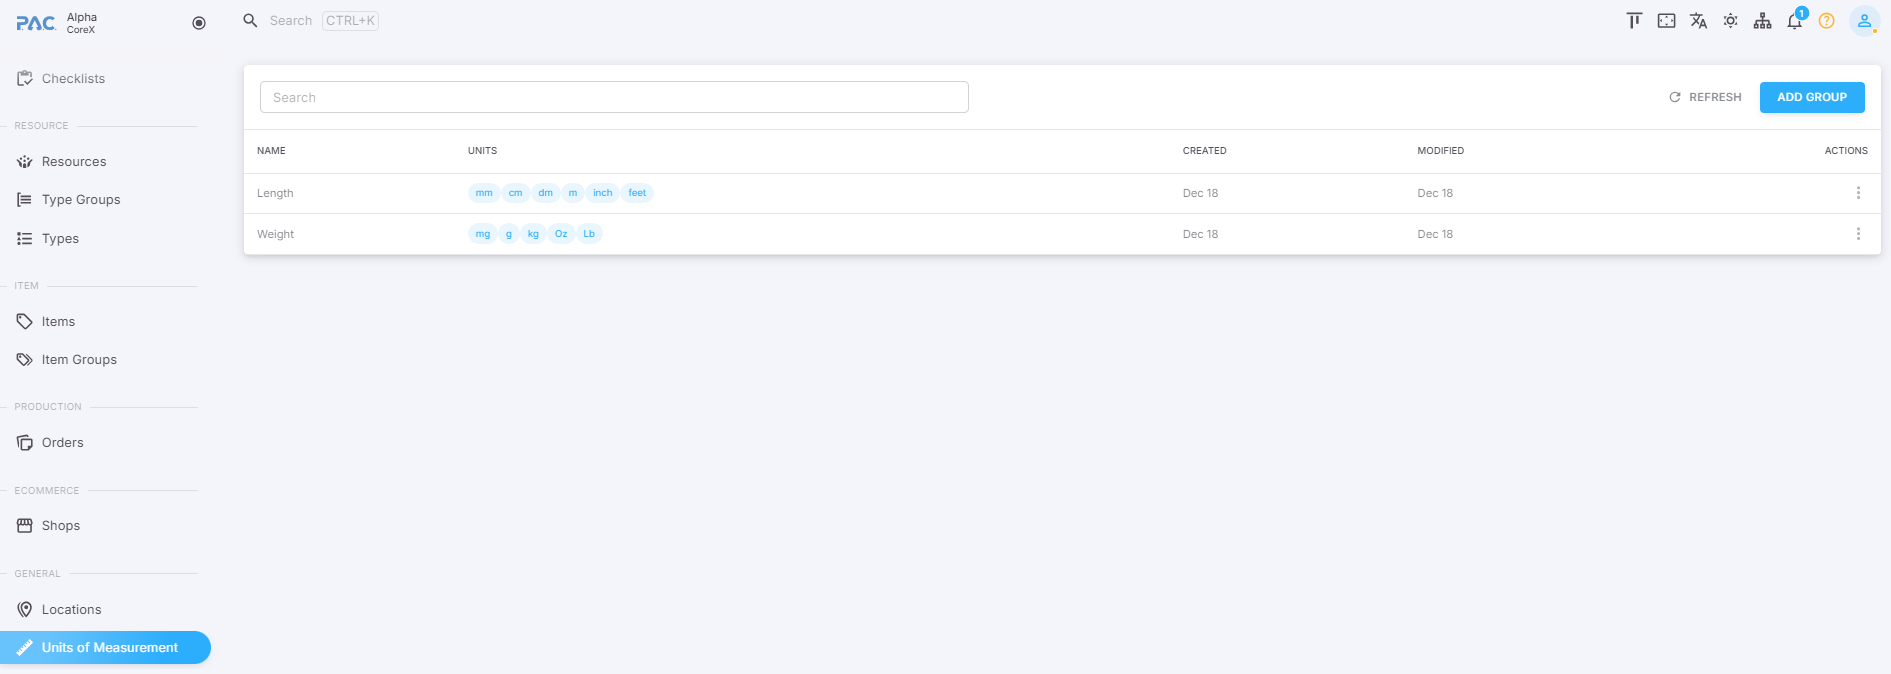Click the translate language icon
The width and height of the screenshot is (1891, 674).
click(x=1698, y=21)
